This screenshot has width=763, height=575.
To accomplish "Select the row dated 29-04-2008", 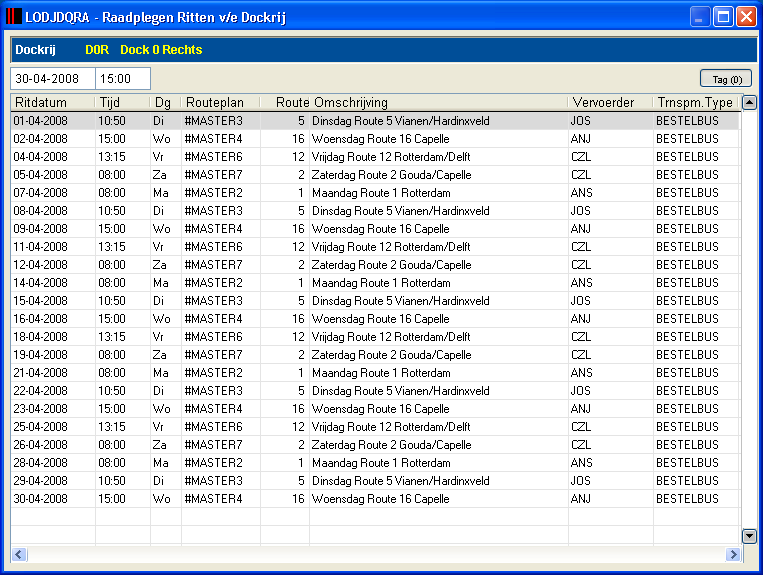I will pos(375,481).
